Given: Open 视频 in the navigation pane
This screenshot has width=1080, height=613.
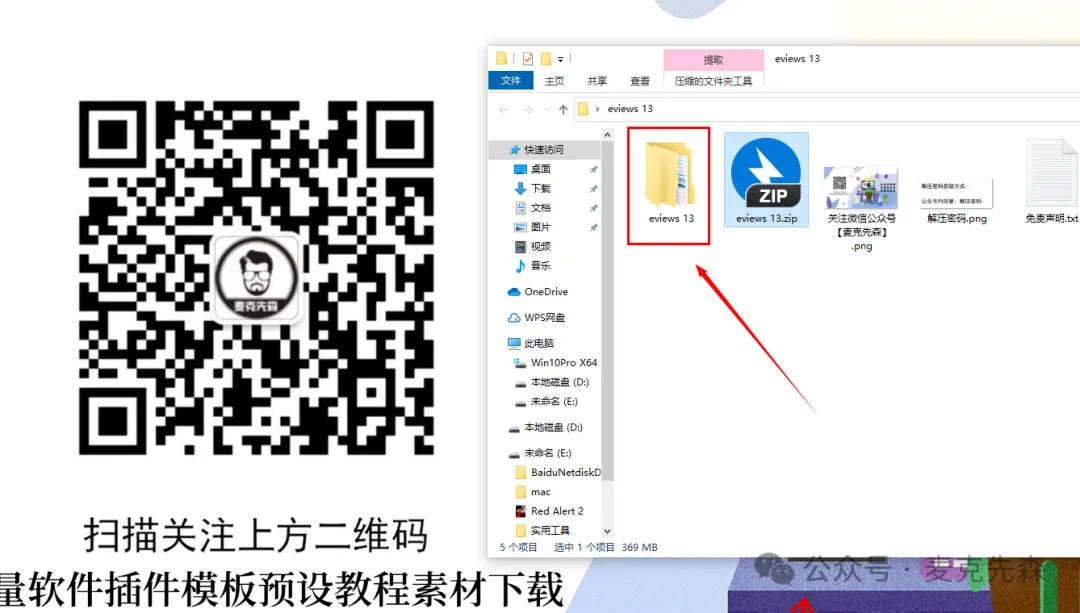Looking at the screenshot, I should pos(541,246).
